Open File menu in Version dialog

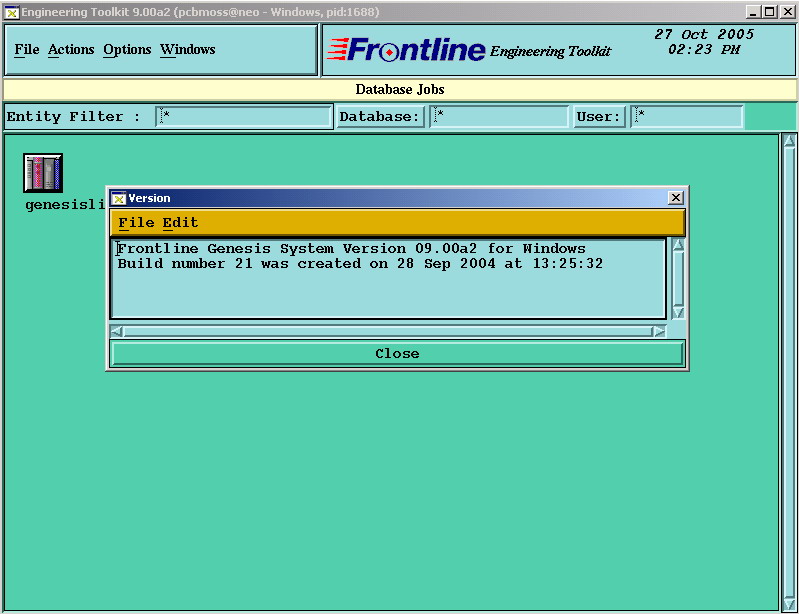(x=136, y=223)
